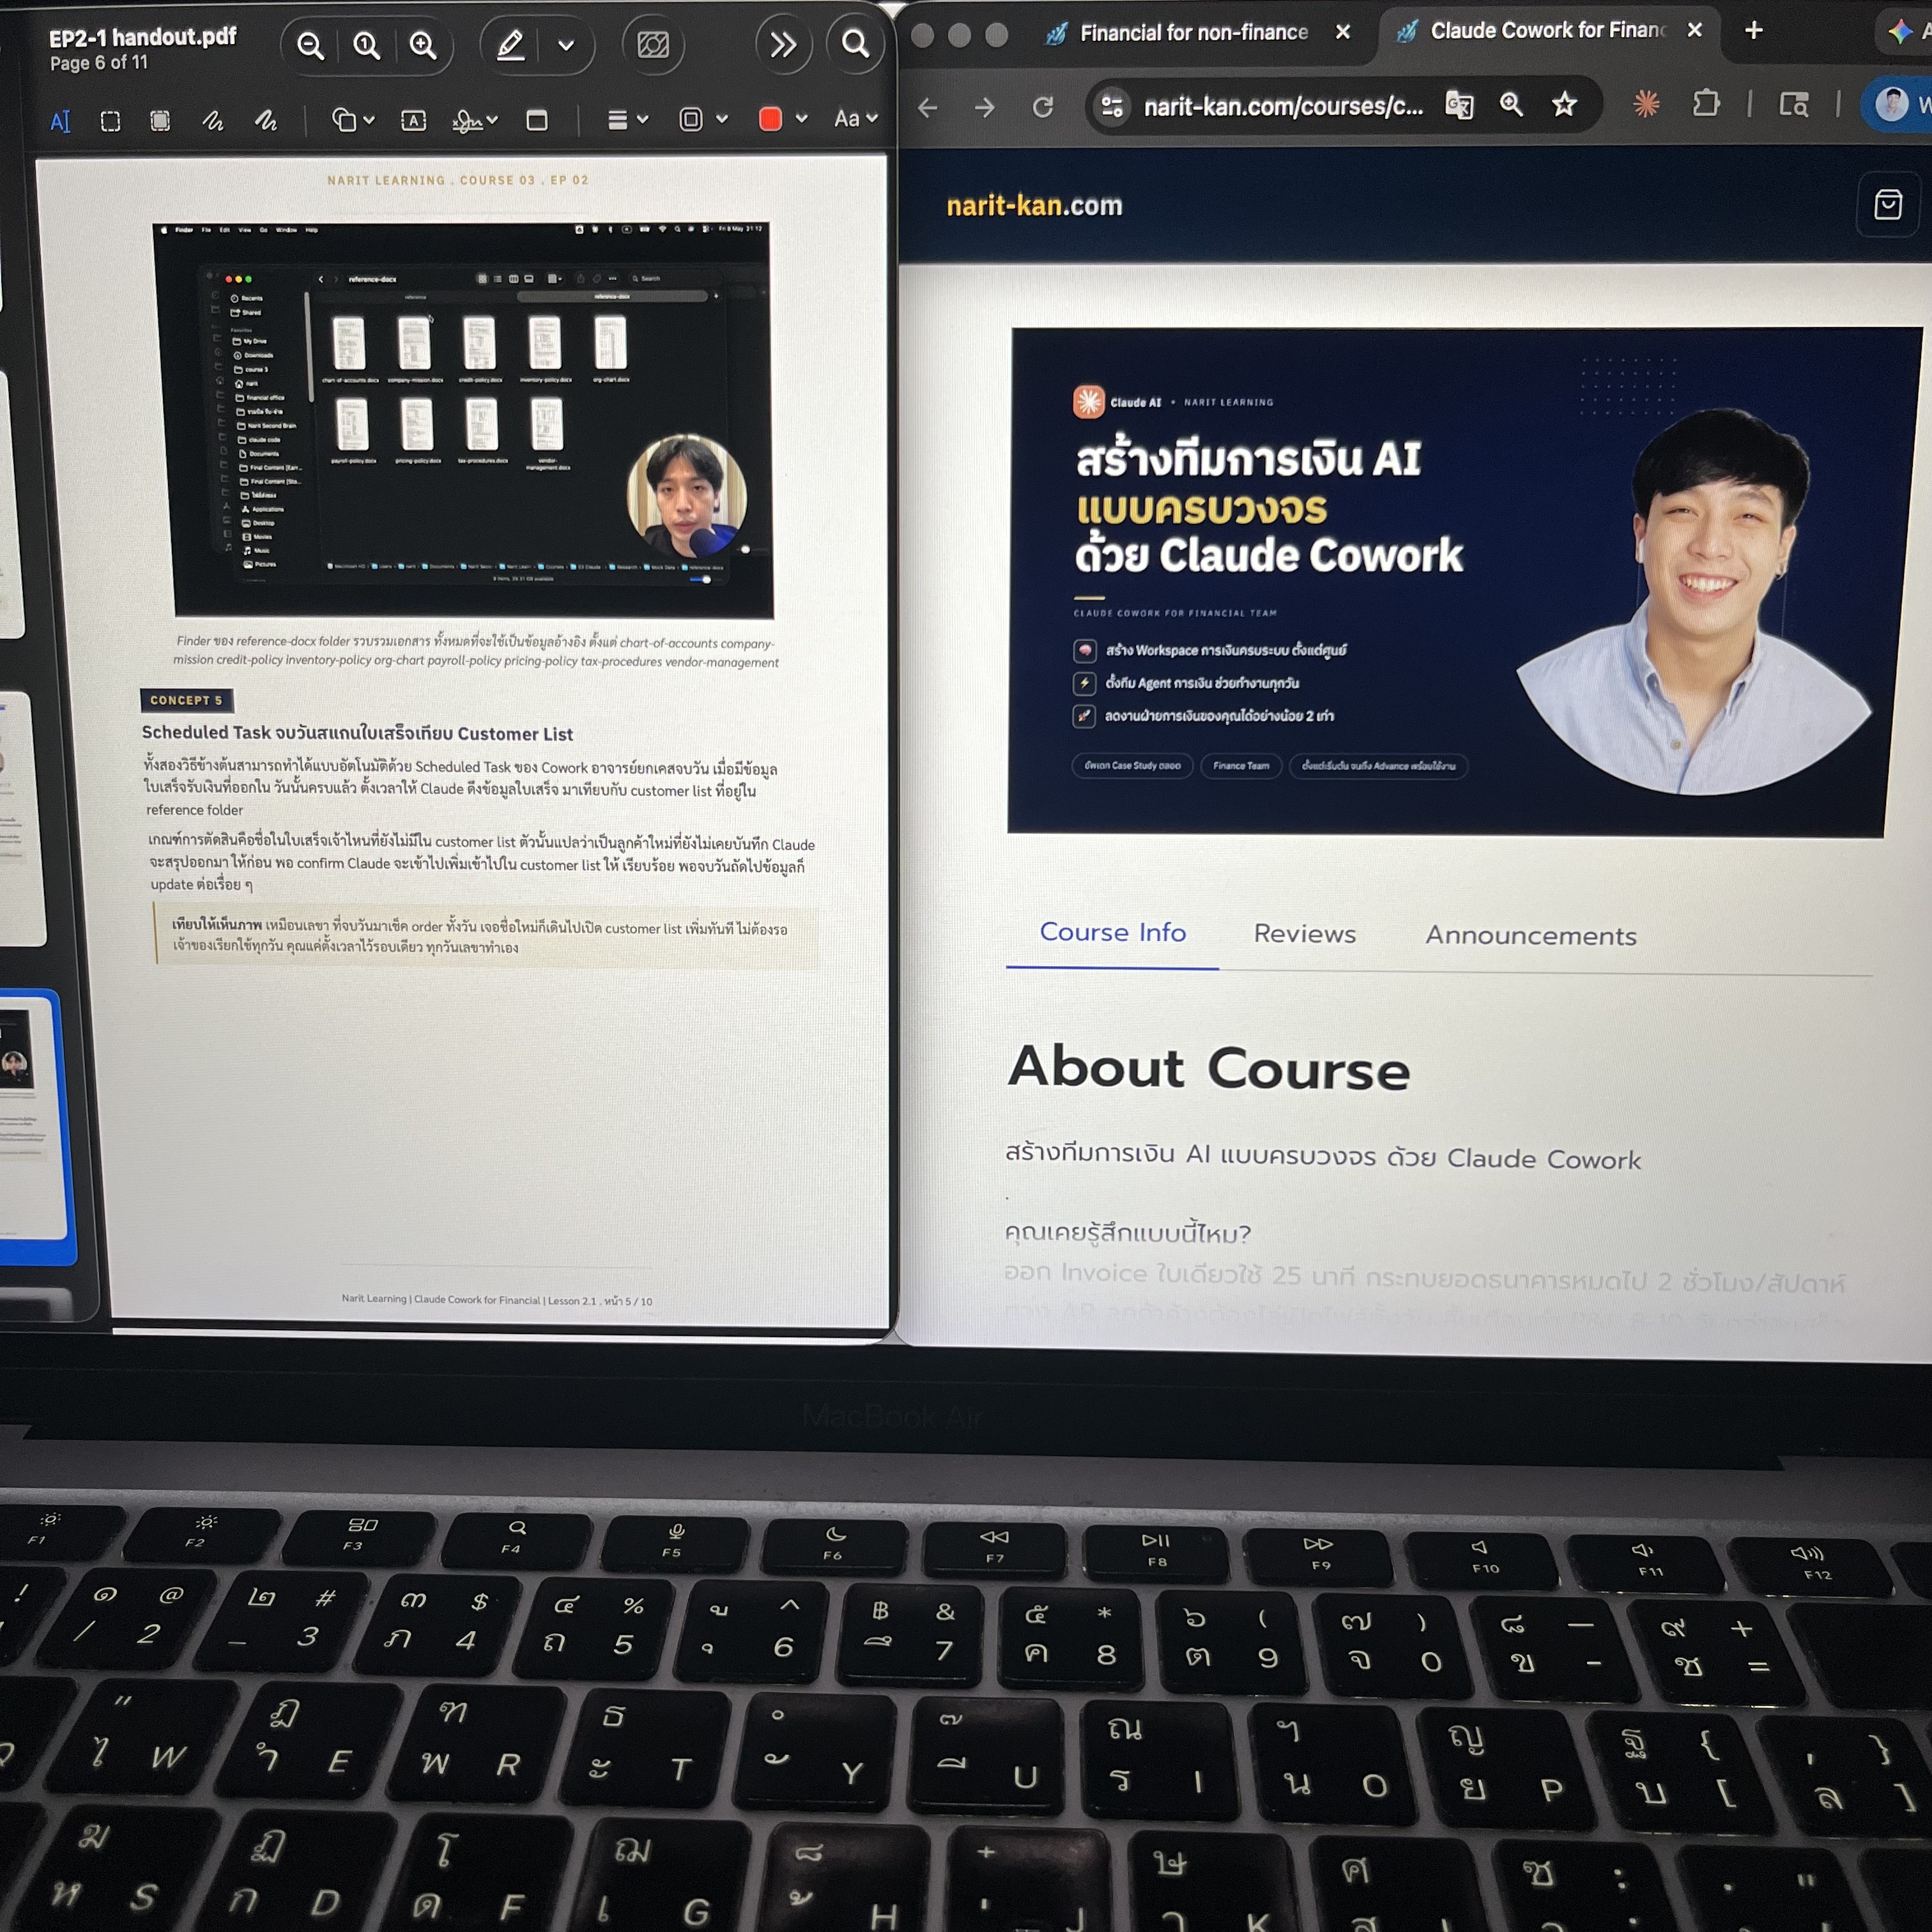This screenshot has height=1932, width=1932.
Task: Open the browser page zoom indicator
Action: pos(1511,104)
